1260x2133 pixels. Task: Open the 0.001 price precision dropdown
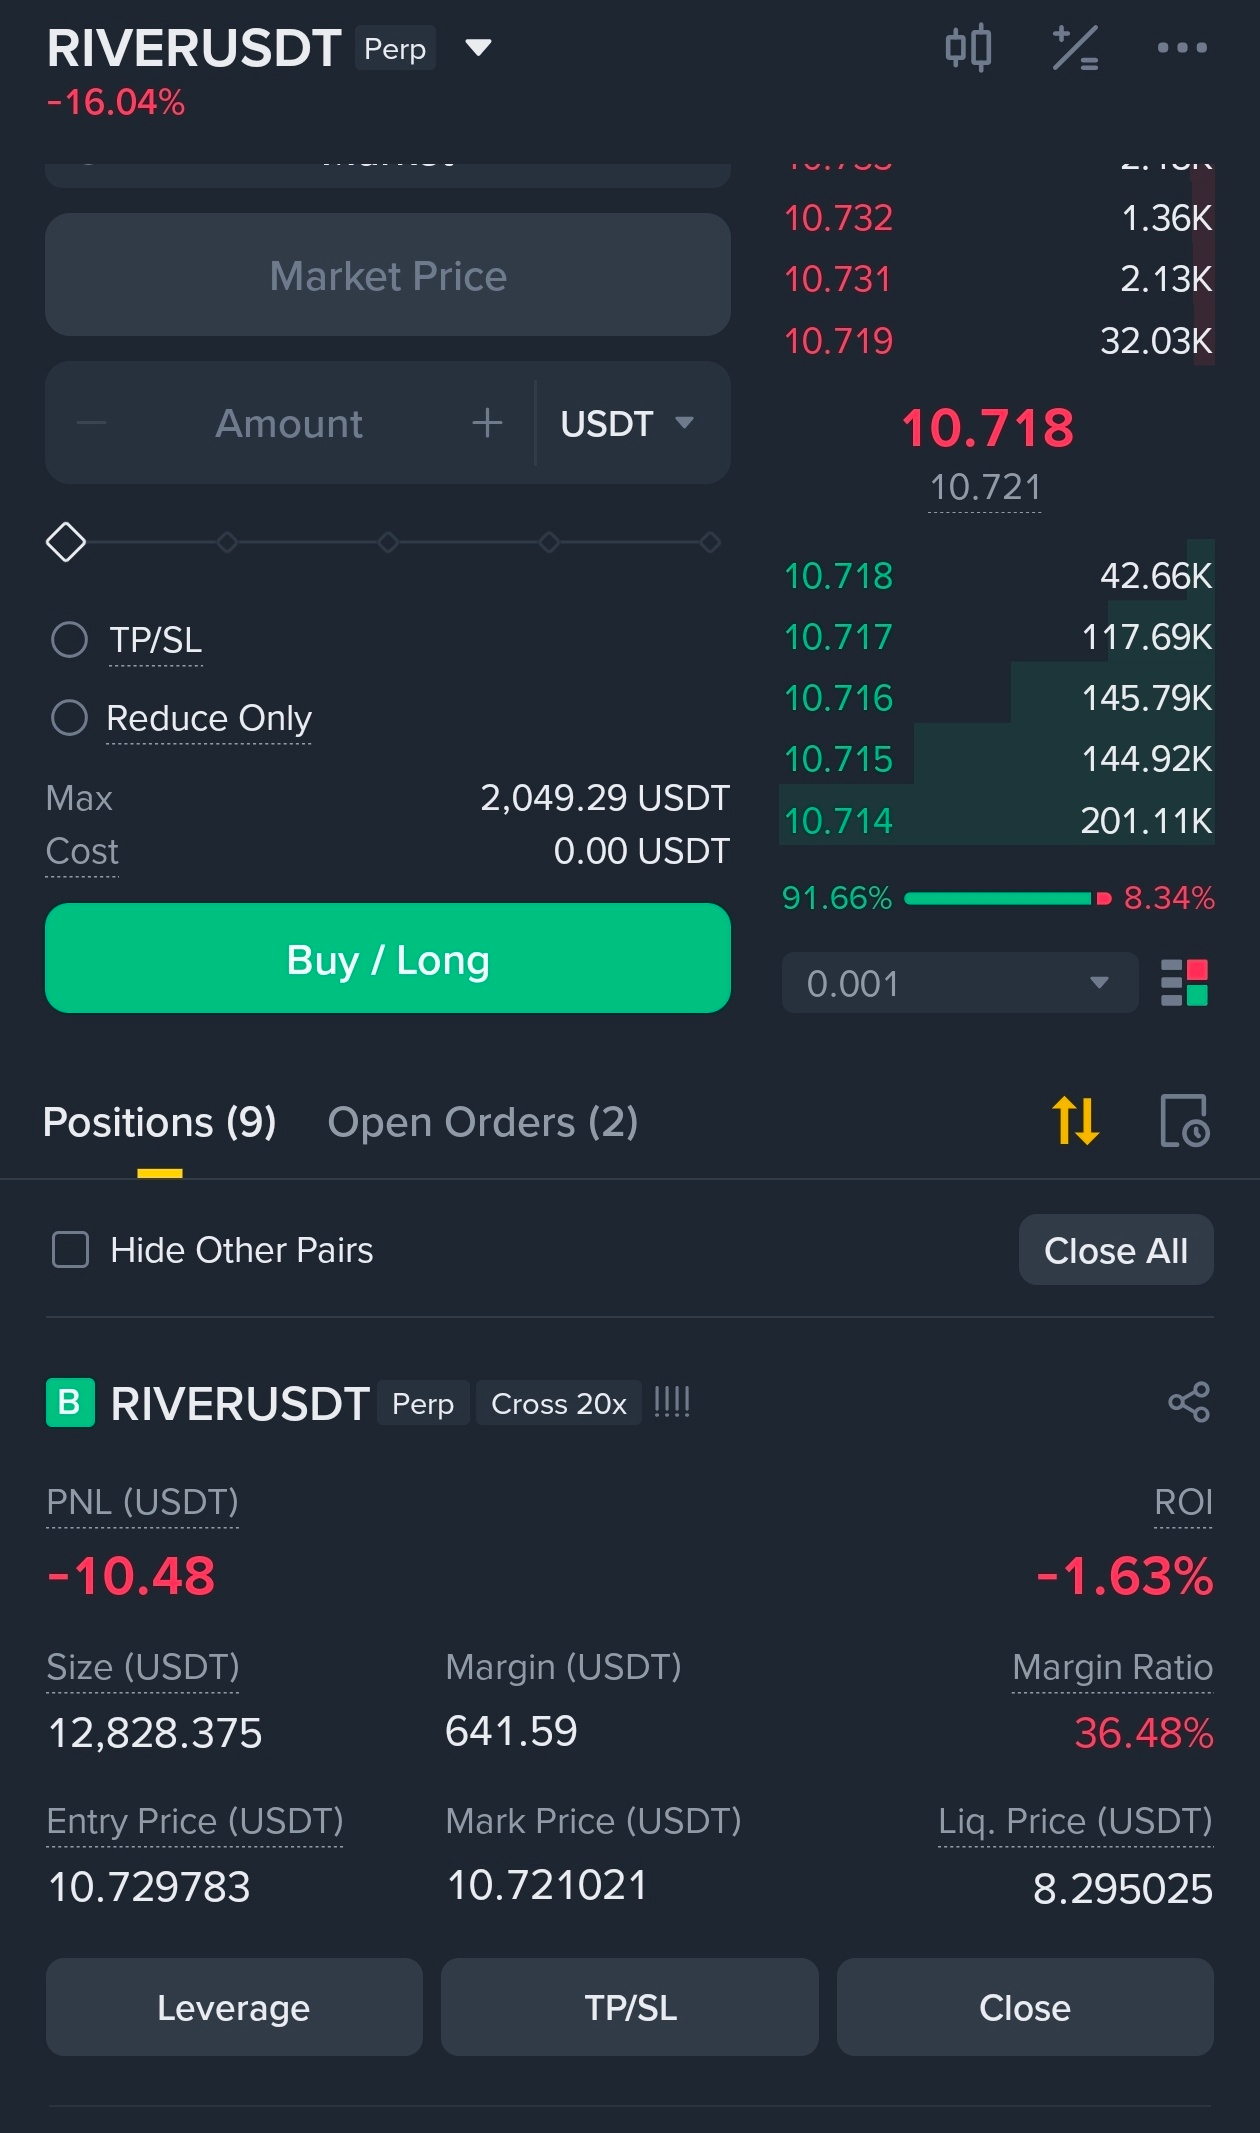point(960,983)
